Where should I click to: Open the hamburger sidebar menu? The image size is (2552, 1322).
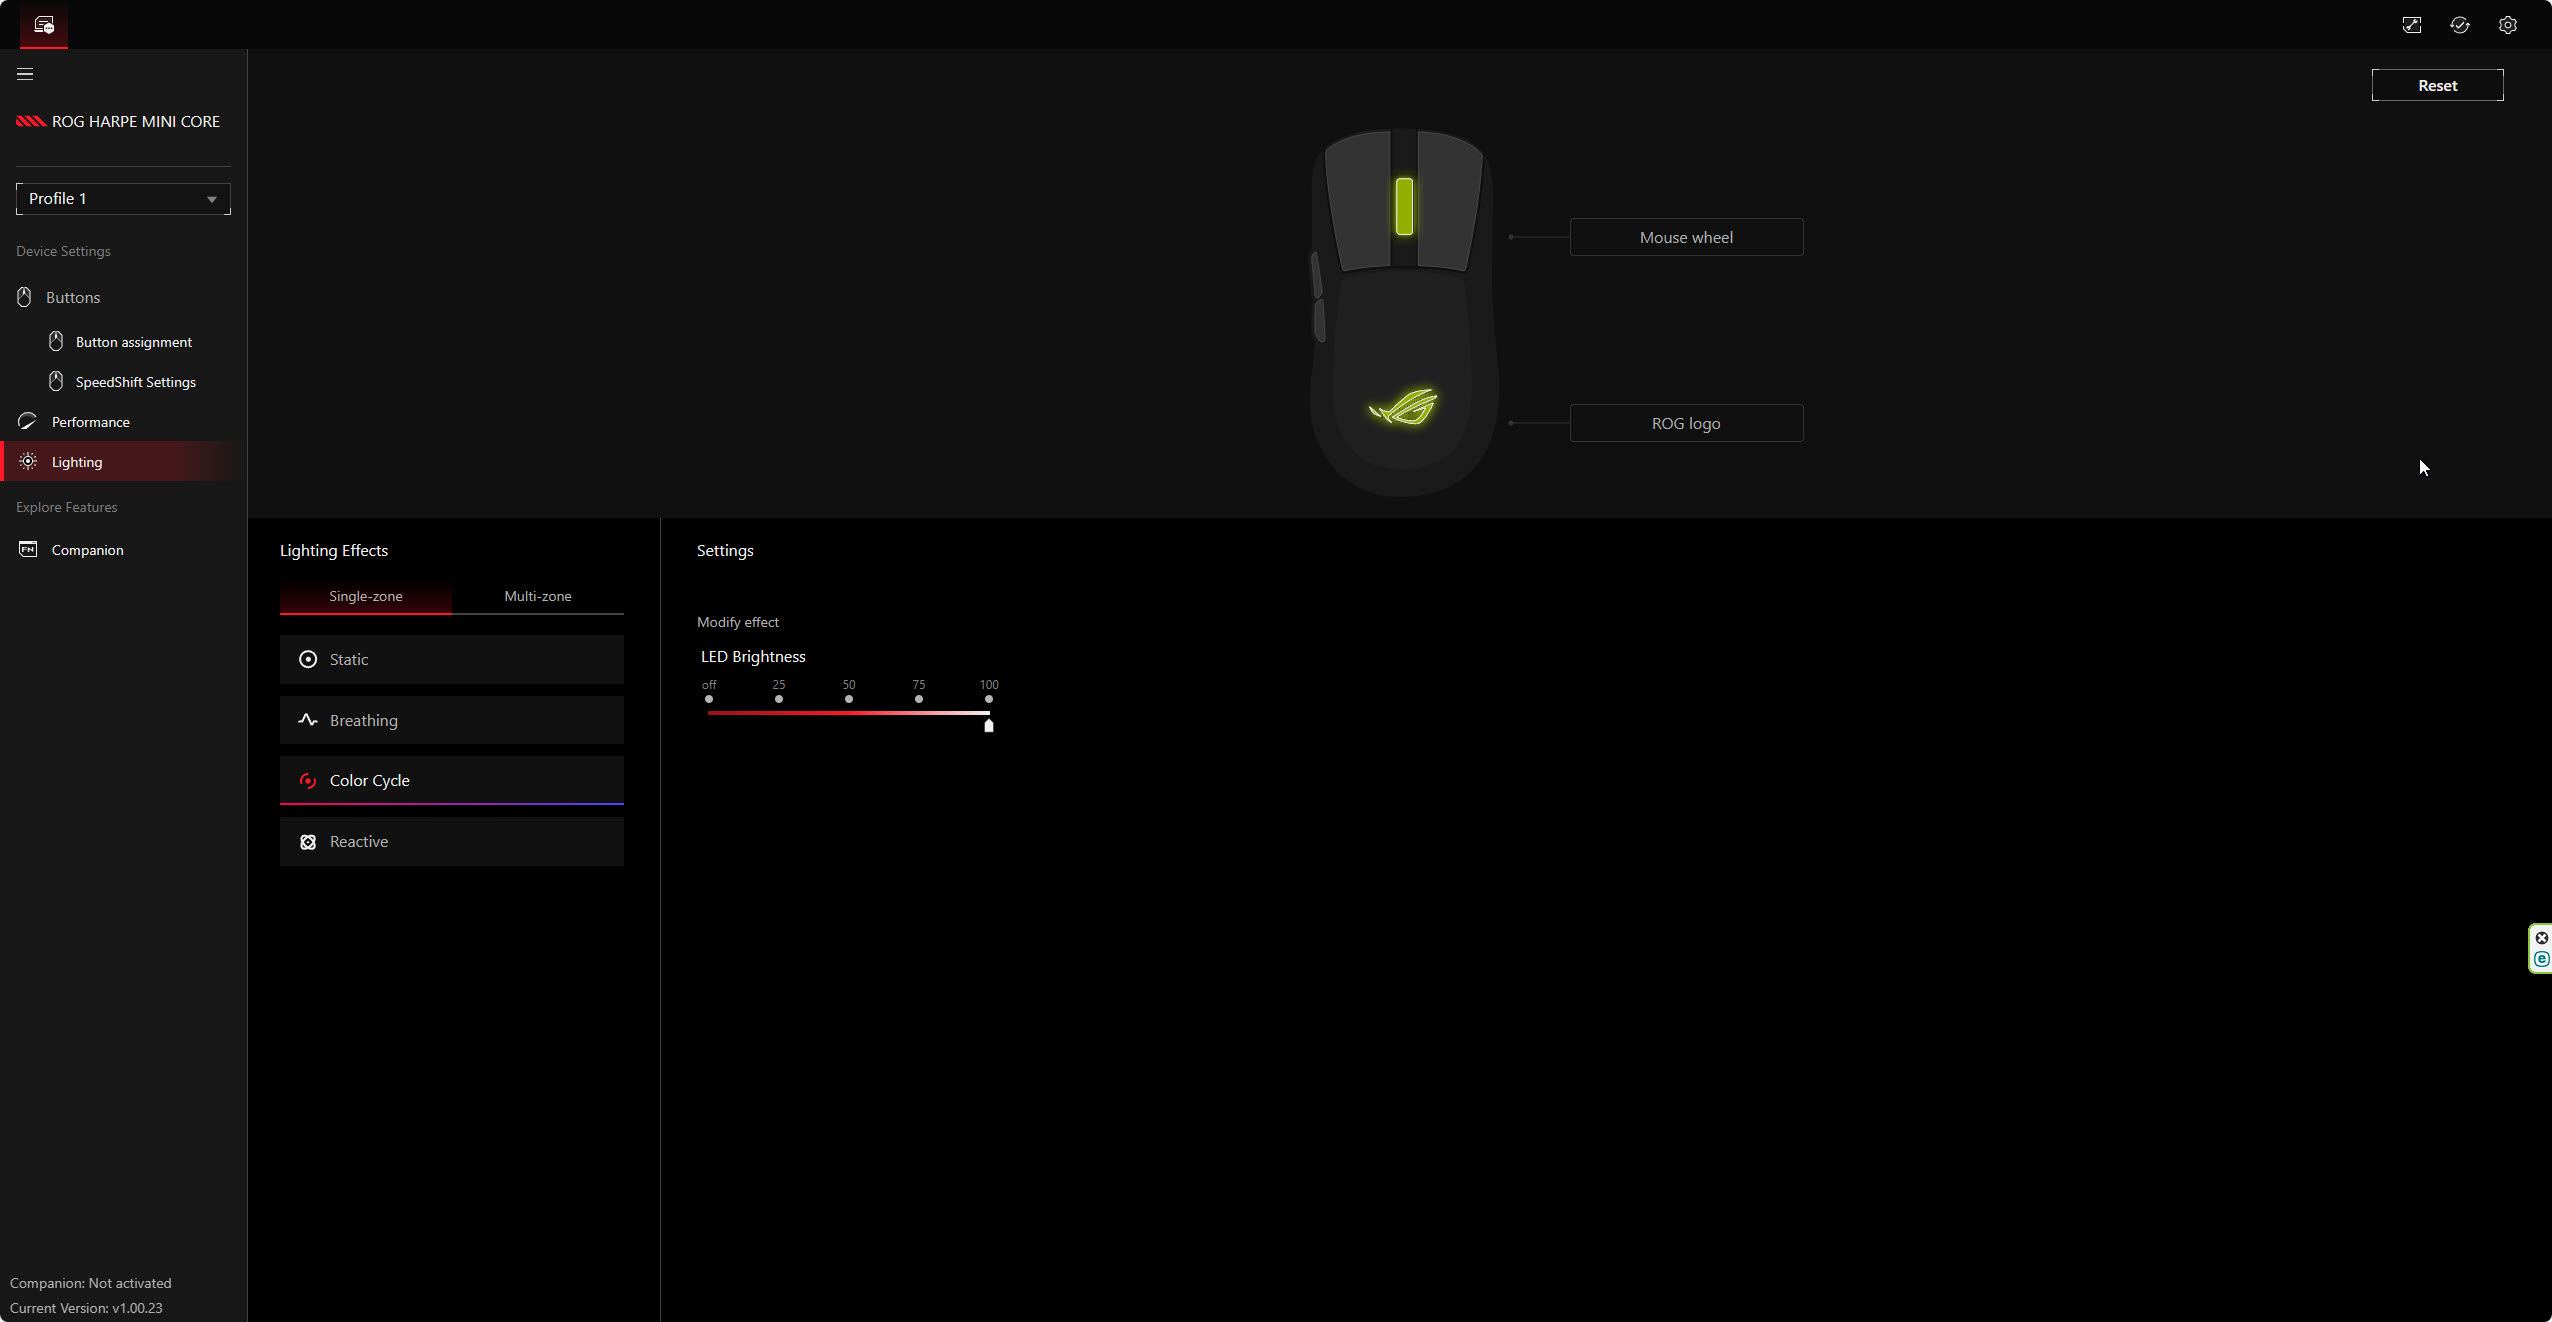pos(25,74)
